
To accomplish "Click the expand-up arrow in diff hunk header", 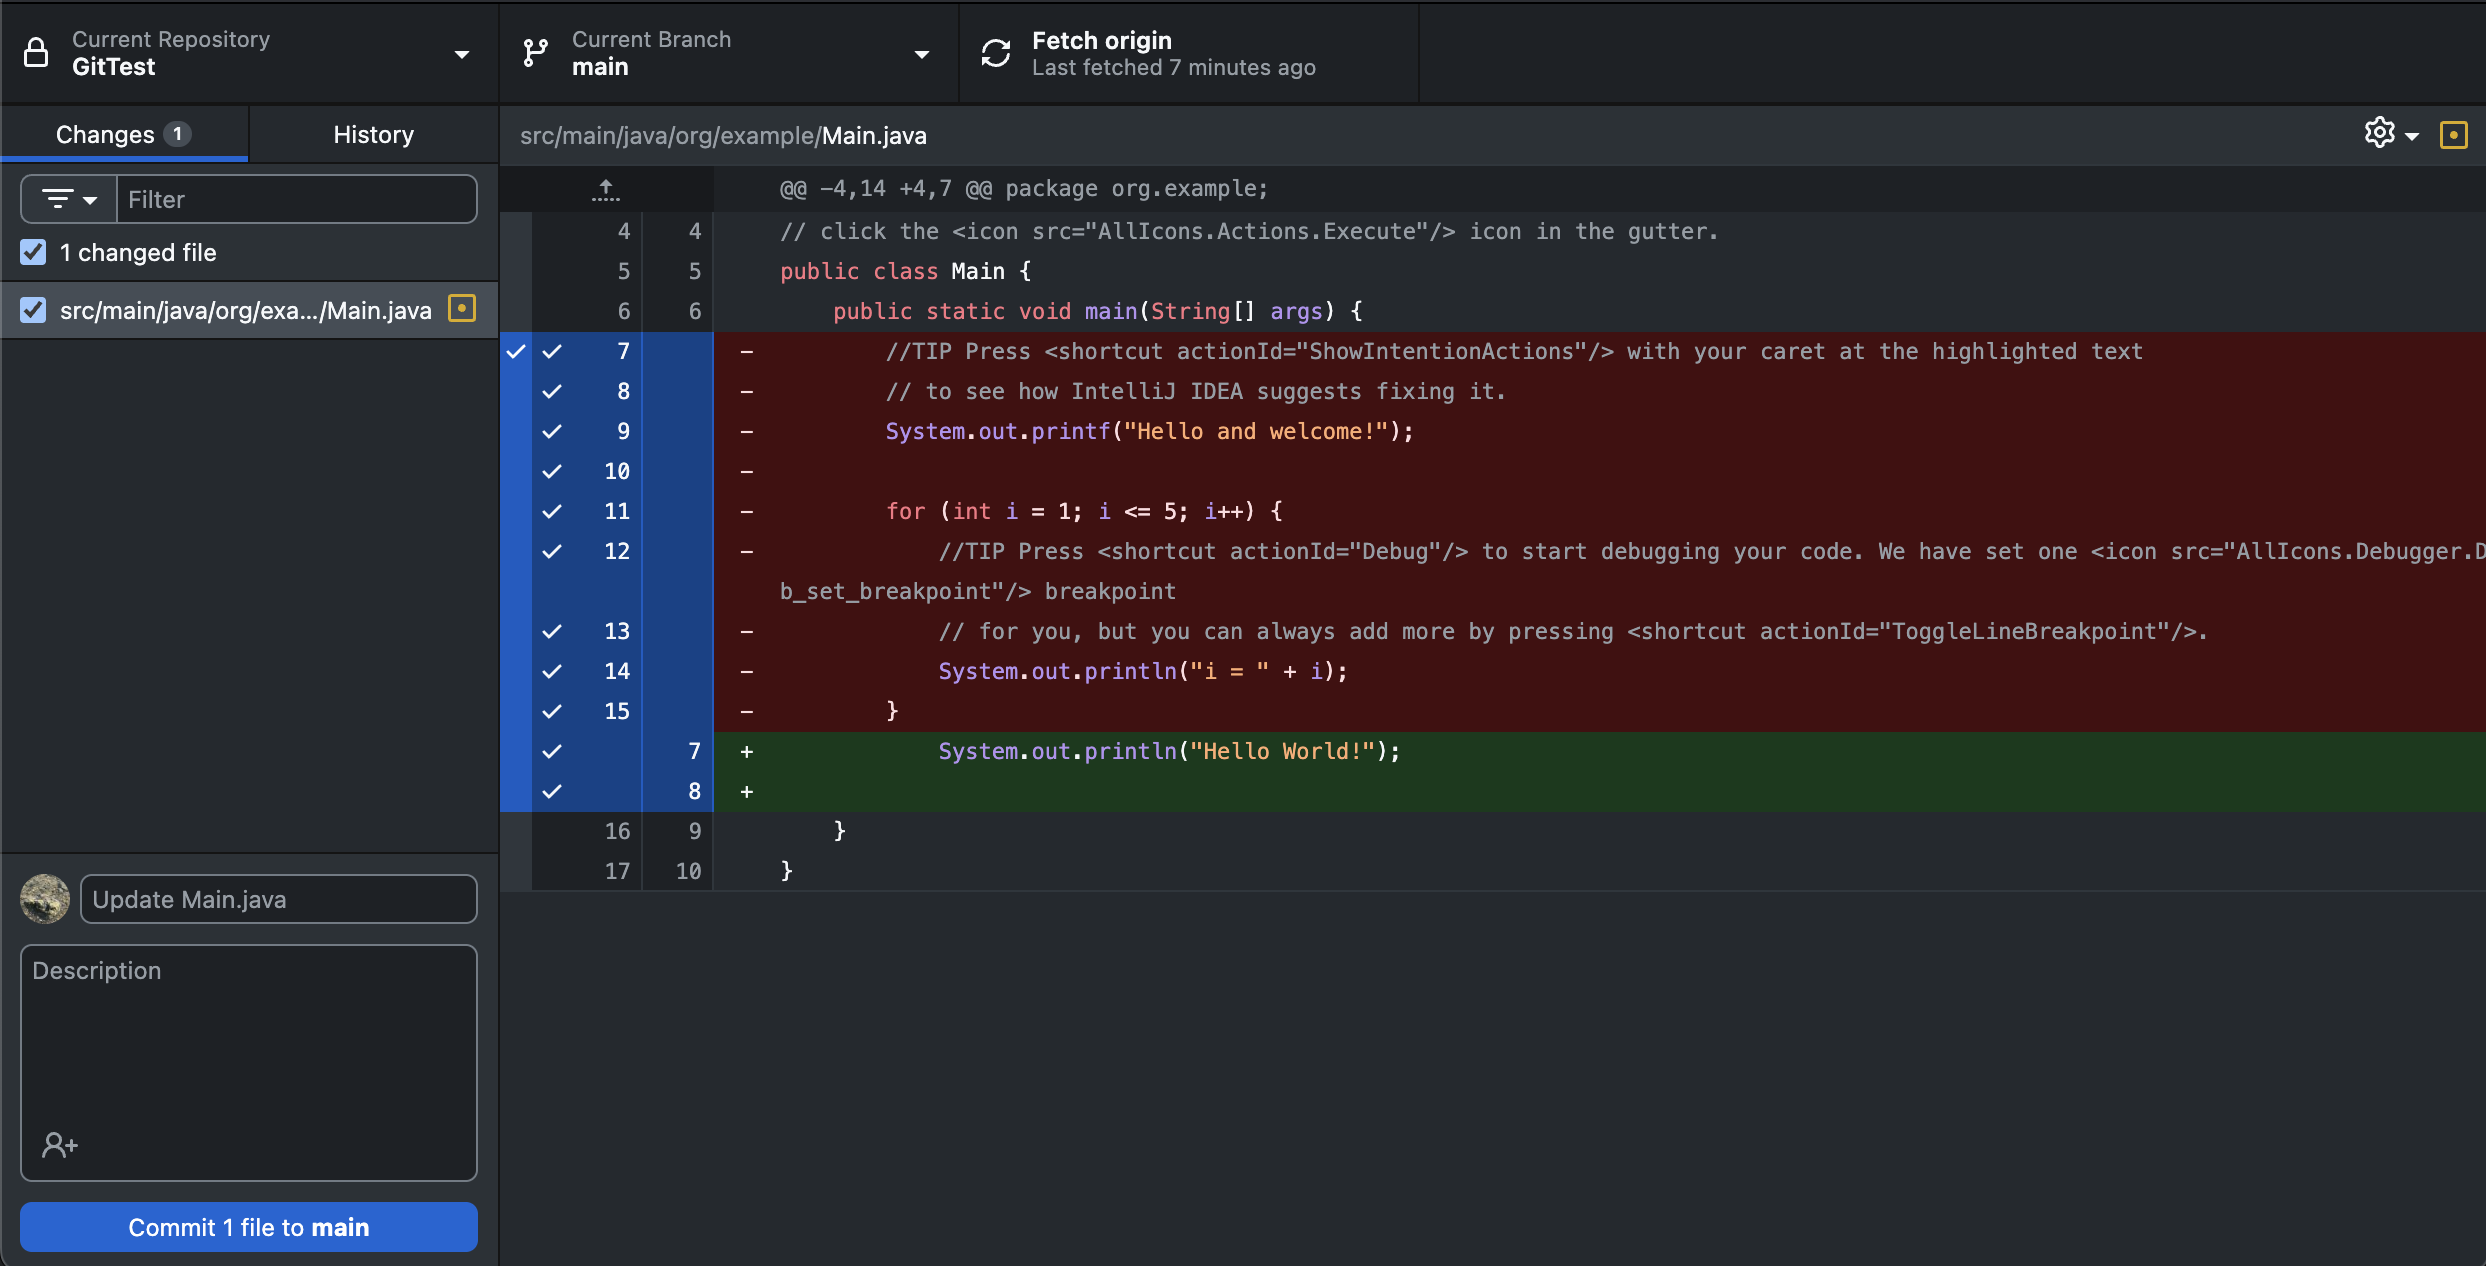I will [606, 189].
